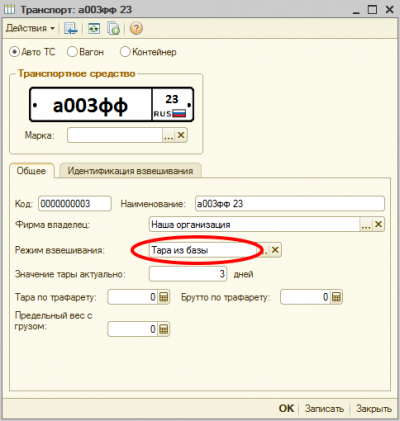This screenshot has width=400, height=421.
Task: Open calculator for Тара по трафарету
Action: point(163,297)
